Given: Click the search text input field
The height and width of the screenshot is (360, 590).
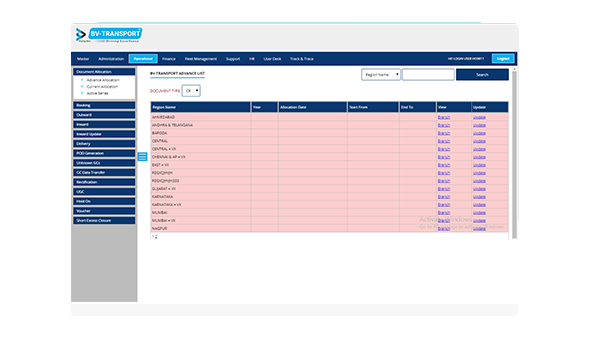Looking at the screenshot, I should (x=428, y=74).
